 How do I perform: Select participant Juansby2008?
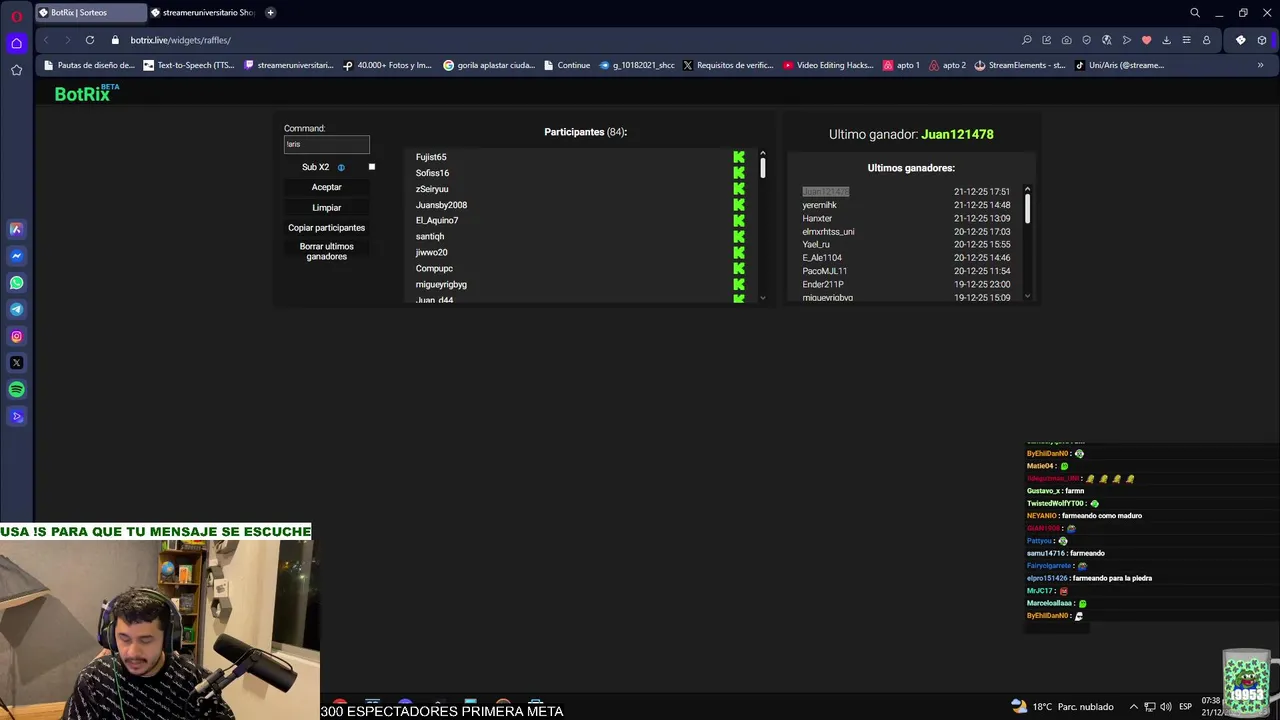pos(441,205)
